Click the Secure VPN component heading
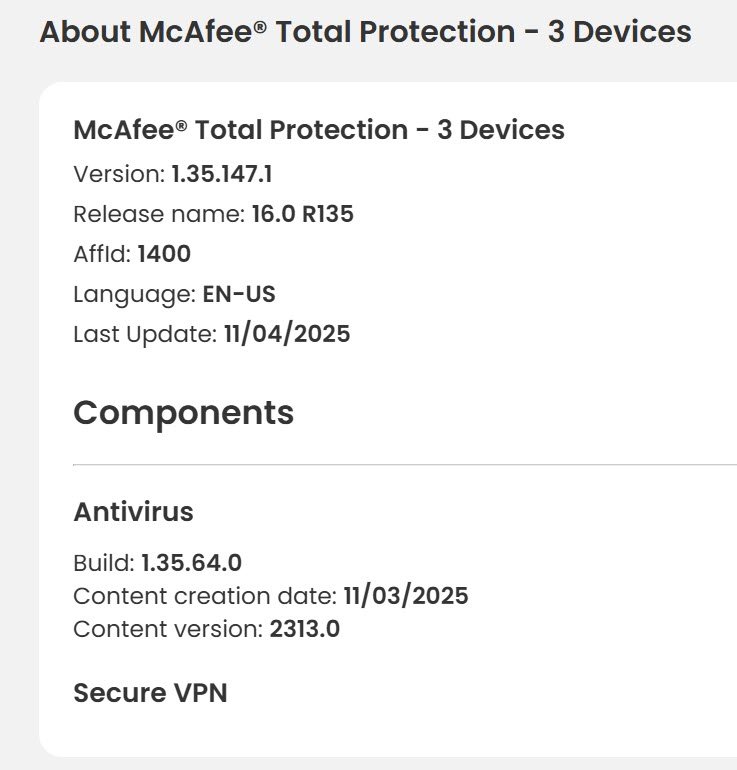Image resolution: width=737 pixels, height=770 pixels. coord(150,692)
